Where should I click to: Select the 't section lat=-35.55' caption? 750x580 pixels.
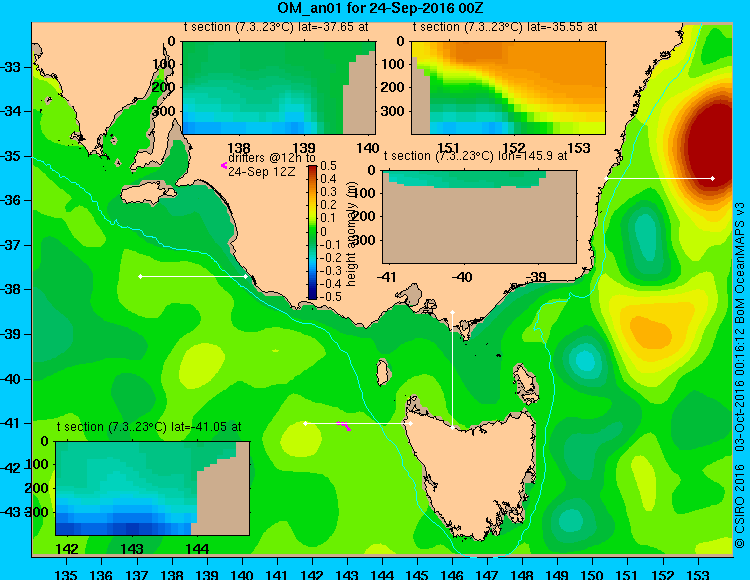point(505,27)
